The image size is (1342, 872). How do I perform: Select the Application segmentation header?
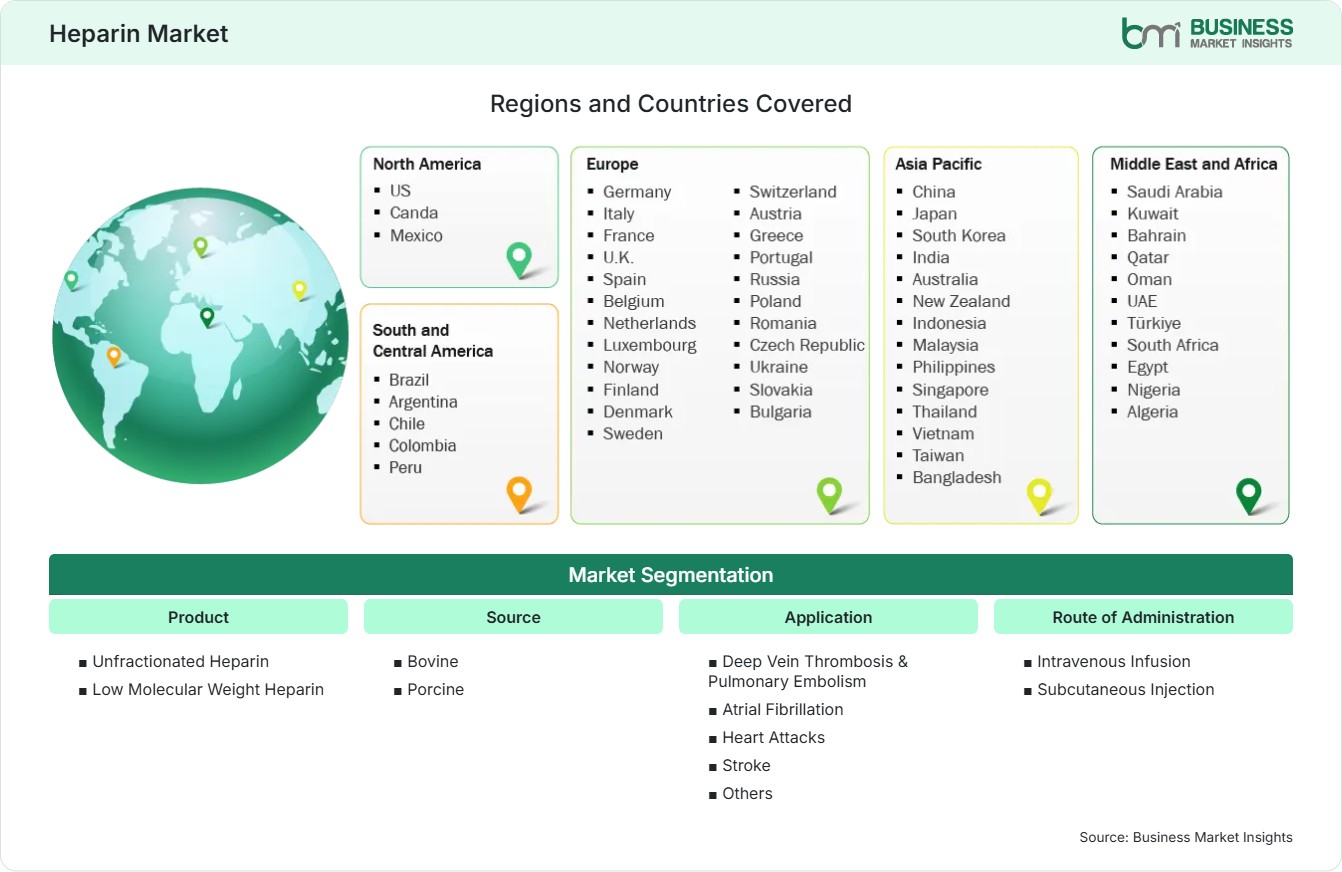(828, 617)
